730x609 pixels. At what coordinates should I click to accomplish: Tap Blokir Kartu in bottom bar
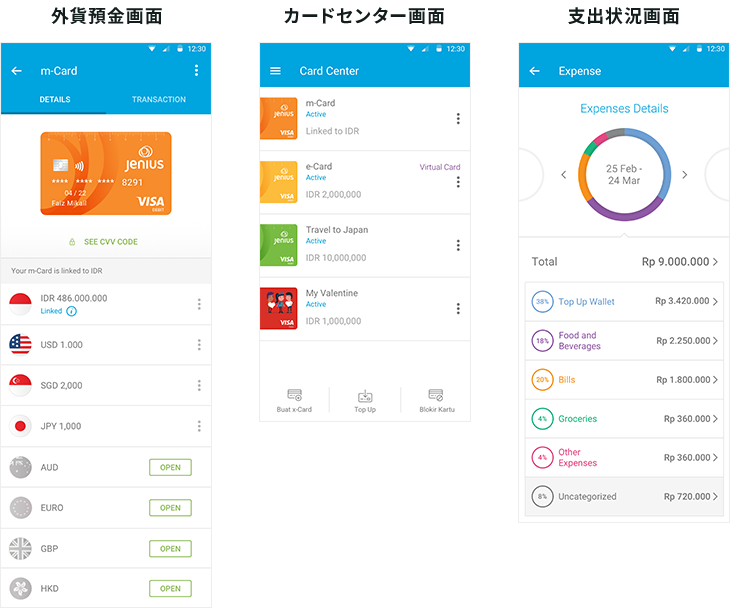coord(437,400)
